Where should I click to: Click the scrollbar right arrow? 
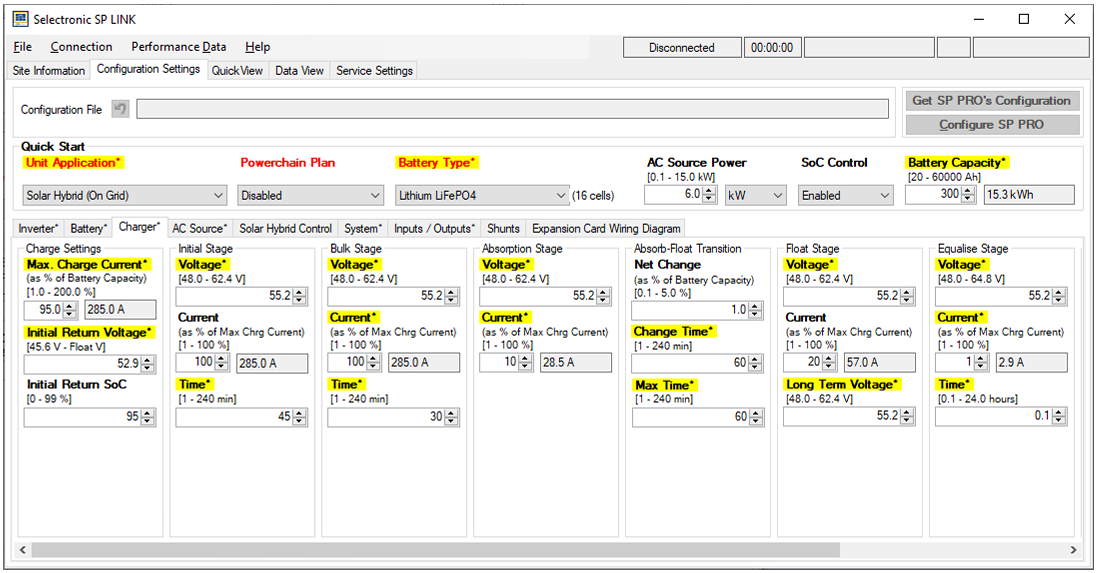[1073, 550]
